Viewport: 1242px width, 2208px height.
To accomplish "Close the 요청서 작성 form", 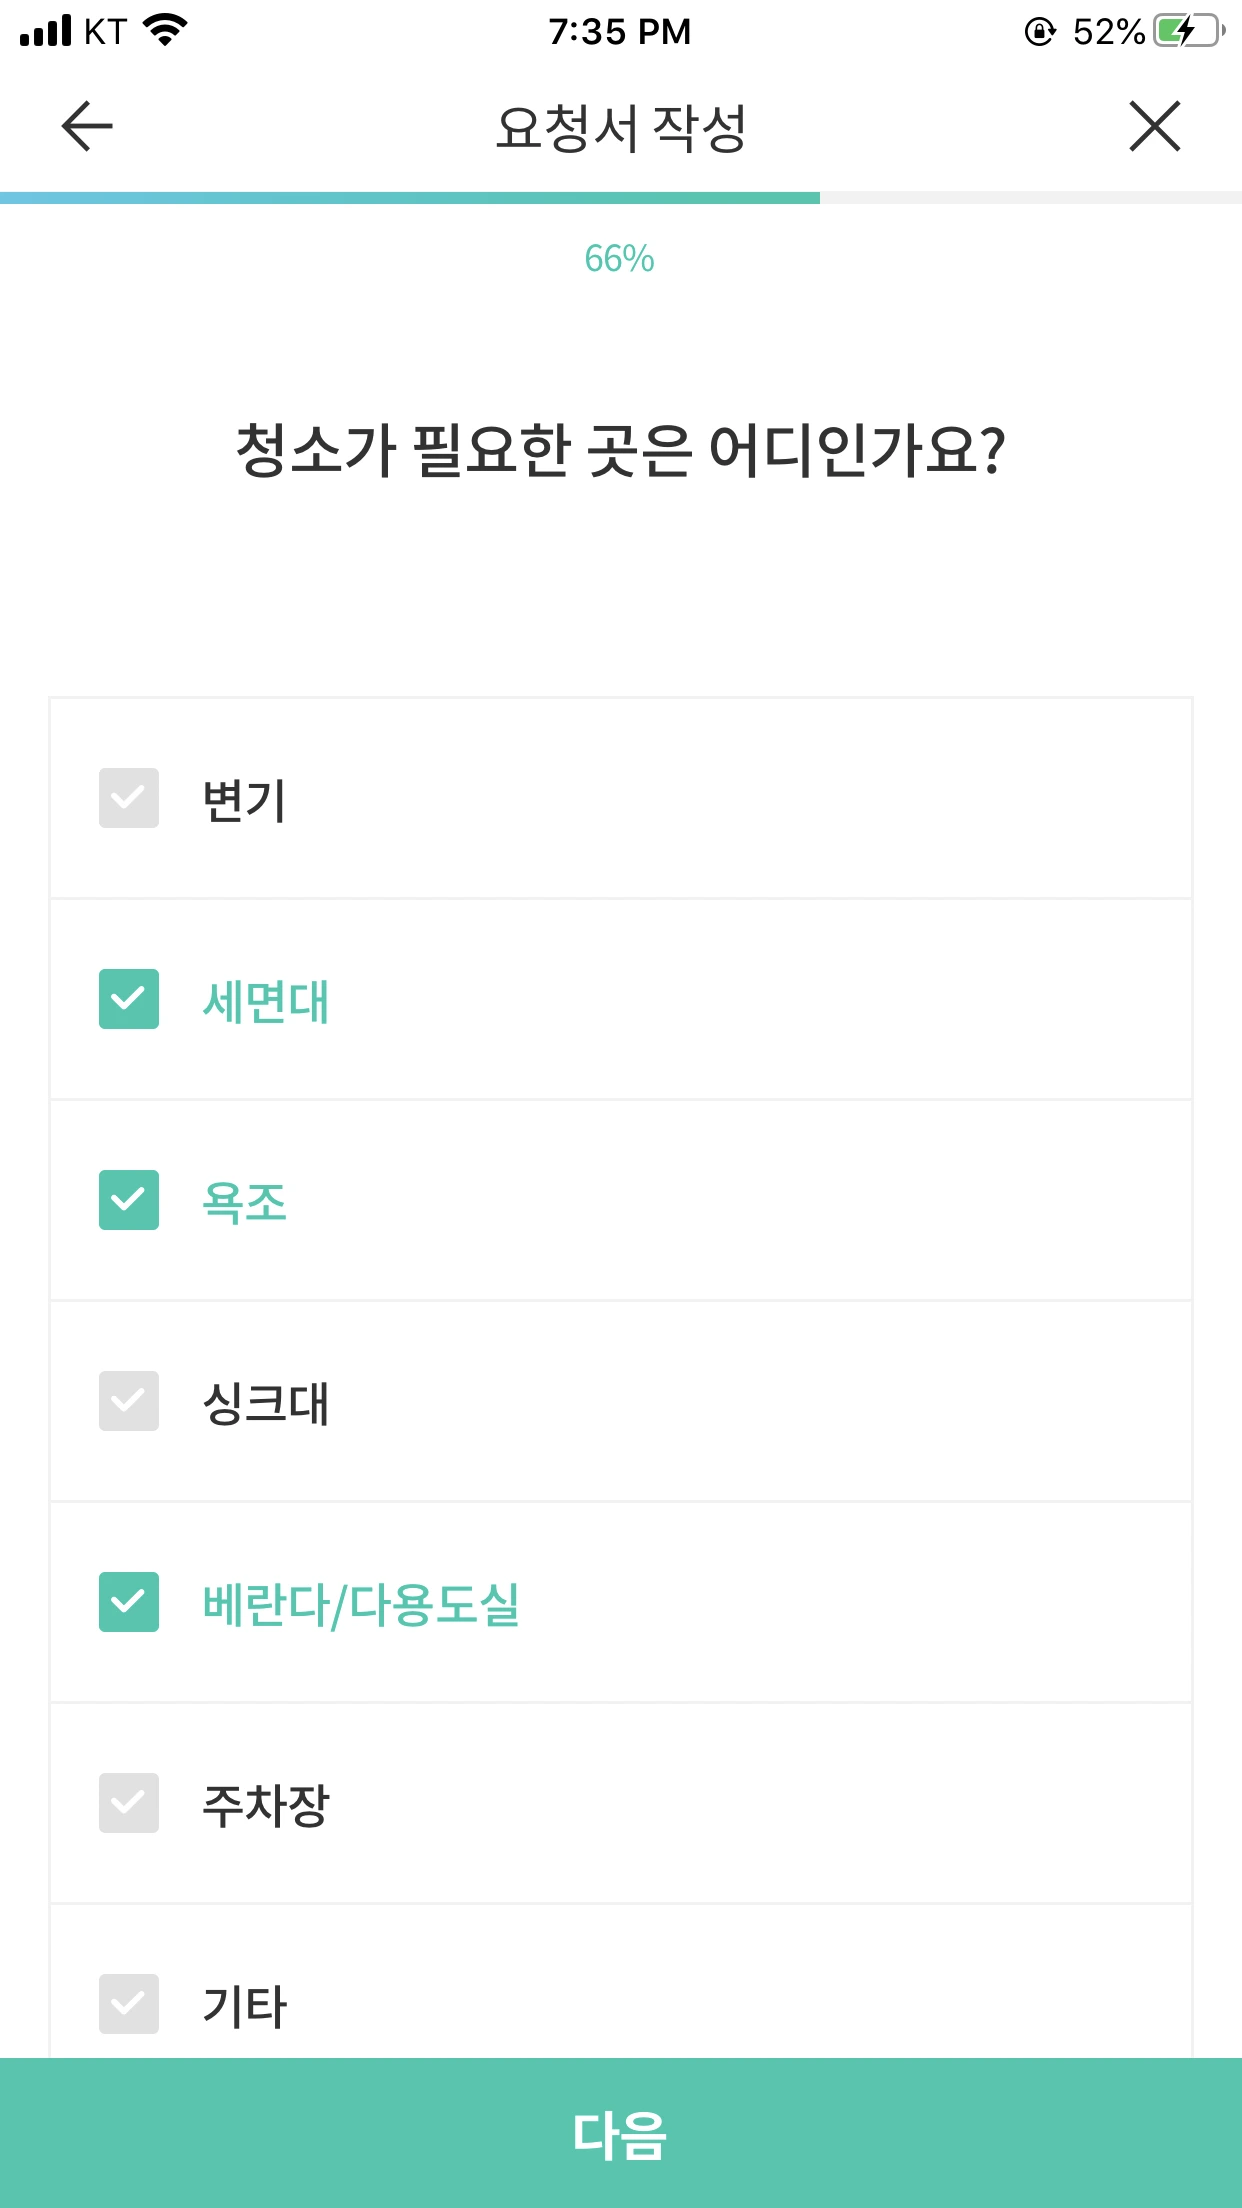I will 1155,126.
